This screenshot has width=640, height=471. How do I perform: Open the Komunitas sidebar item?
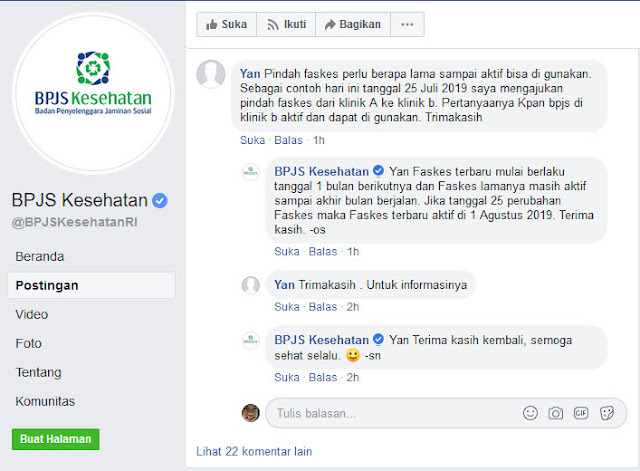coord(45,401)
